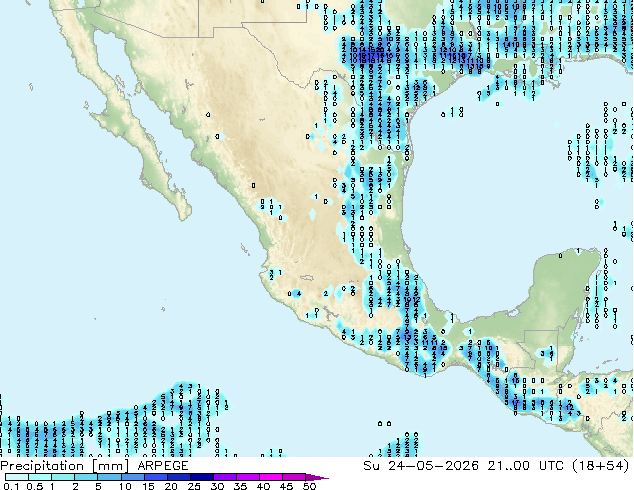The height and width of the screenshot is (490, 634).
Task: Click the 2–5 mm legend color swatch
Action: 86,477
